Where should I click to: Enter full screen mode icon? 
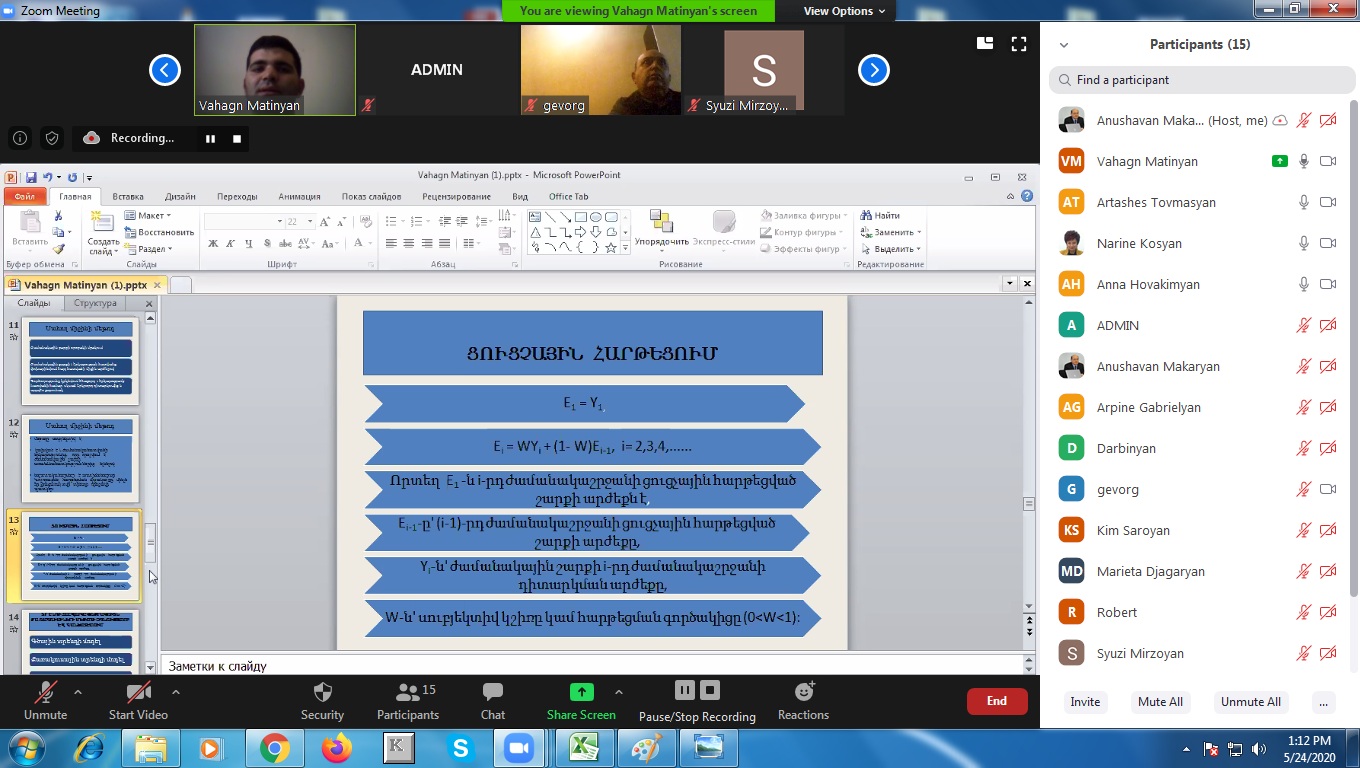(x=1019, y=44)
